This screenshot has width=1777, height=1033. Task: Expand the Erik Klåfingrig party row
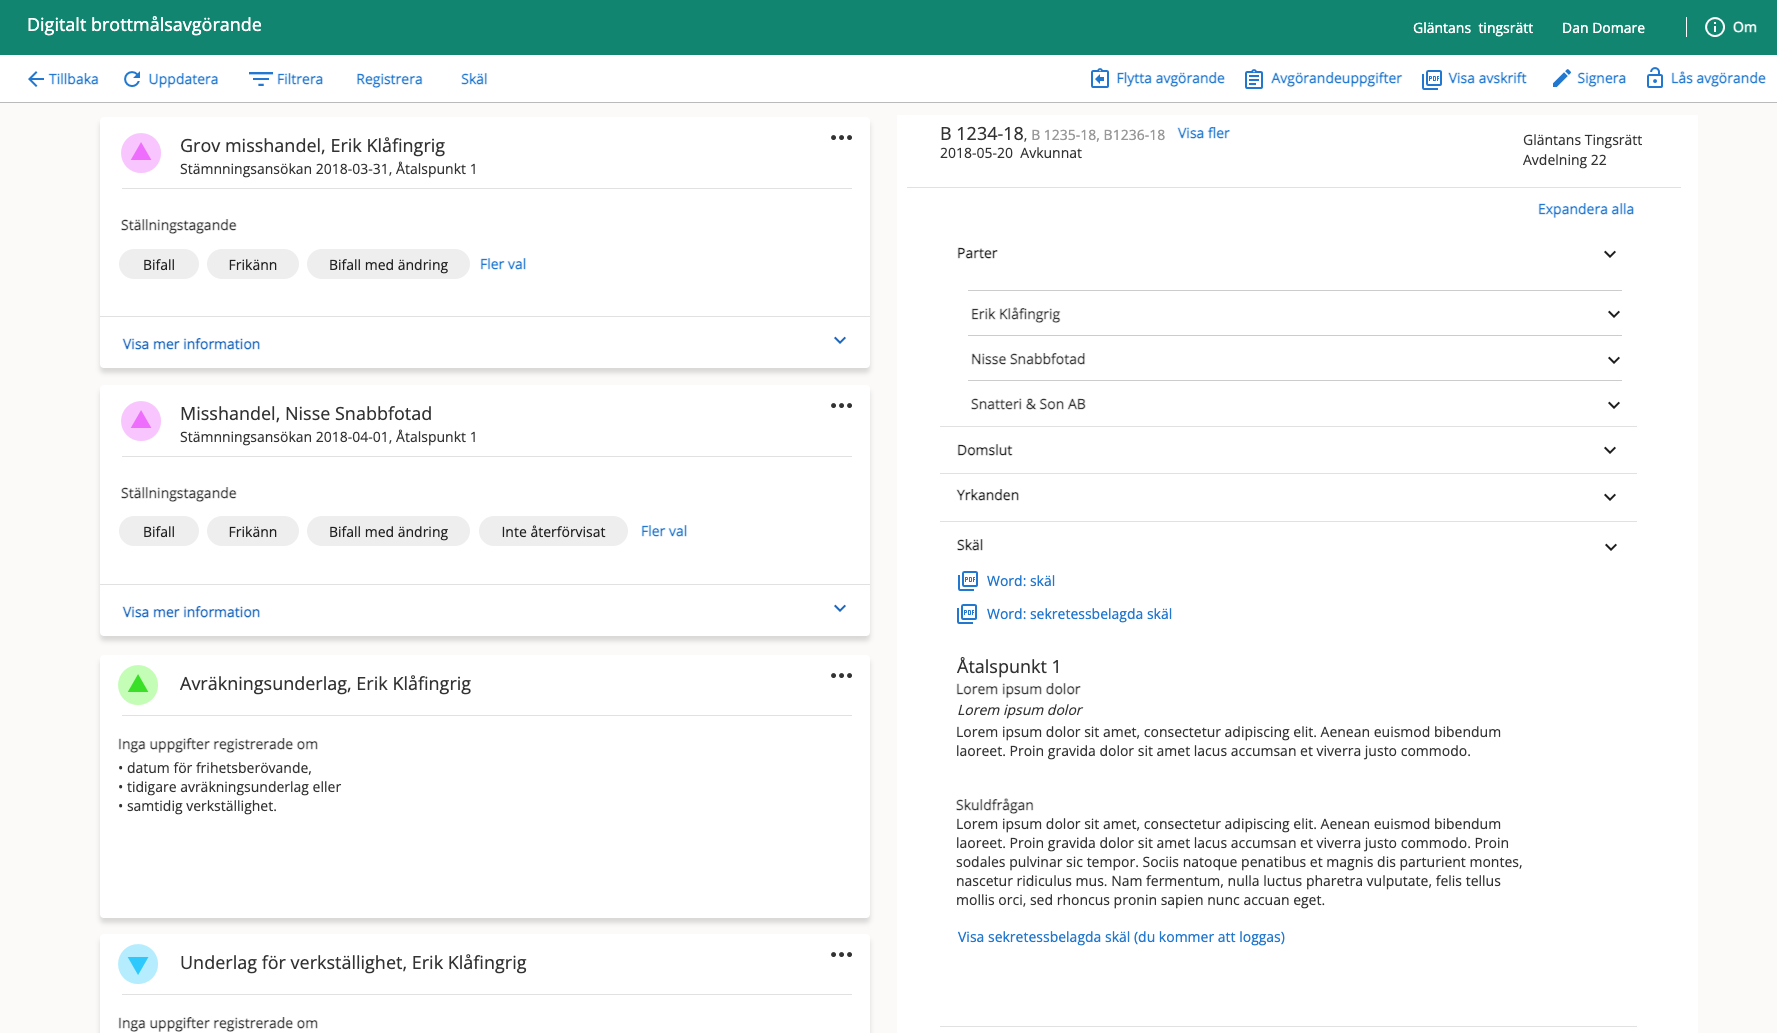click(1295, 314)
